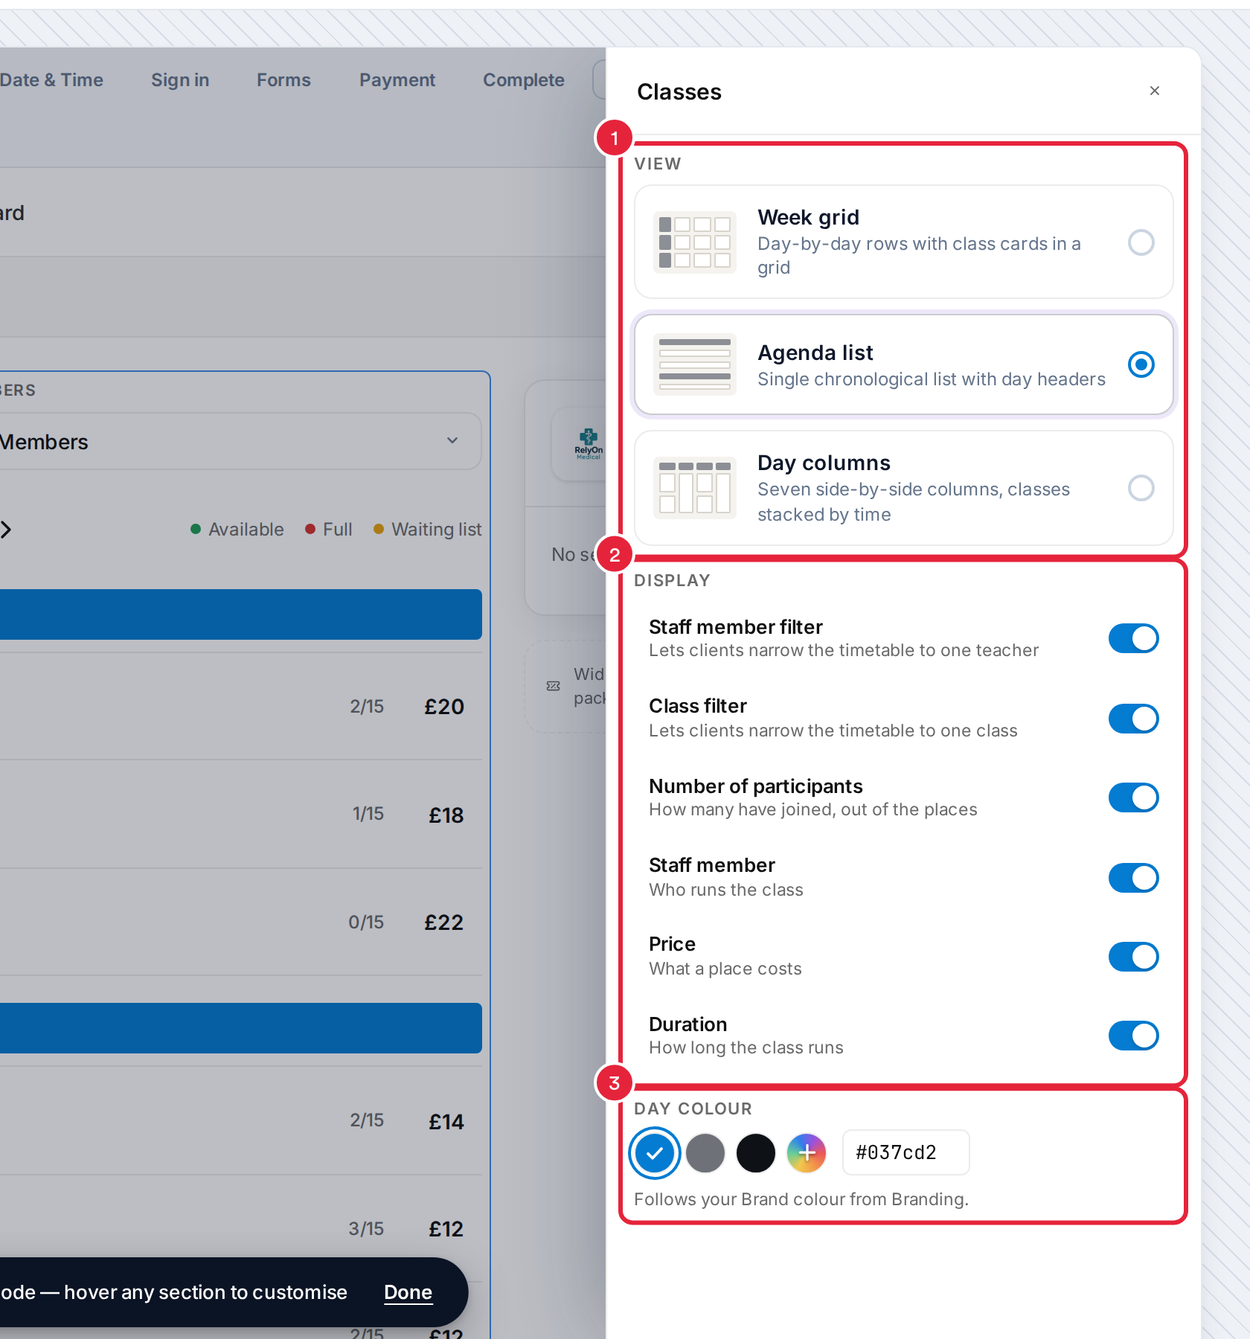
Task: Click the Done link in bottom bar
Action: coord(408,1292)
